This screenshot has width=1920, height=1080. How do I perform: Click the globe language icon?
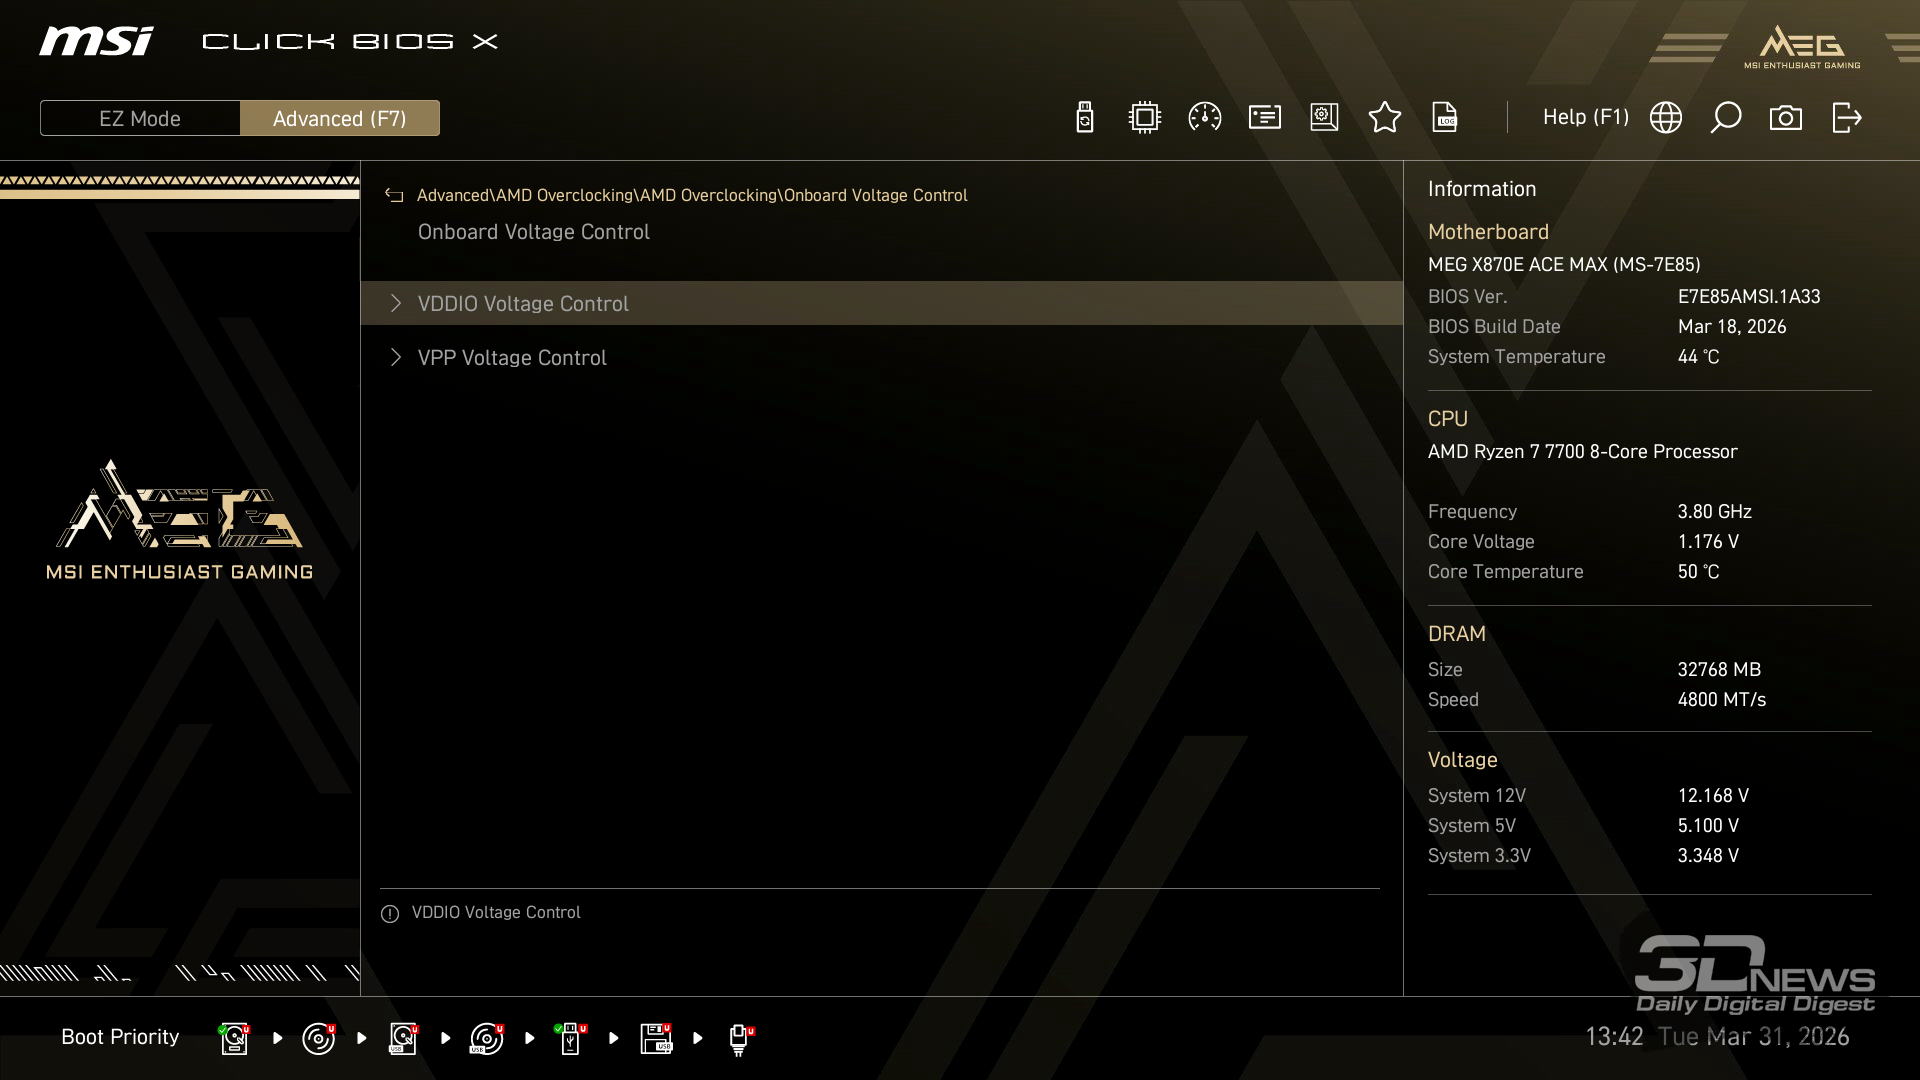tap(1665, 118)
